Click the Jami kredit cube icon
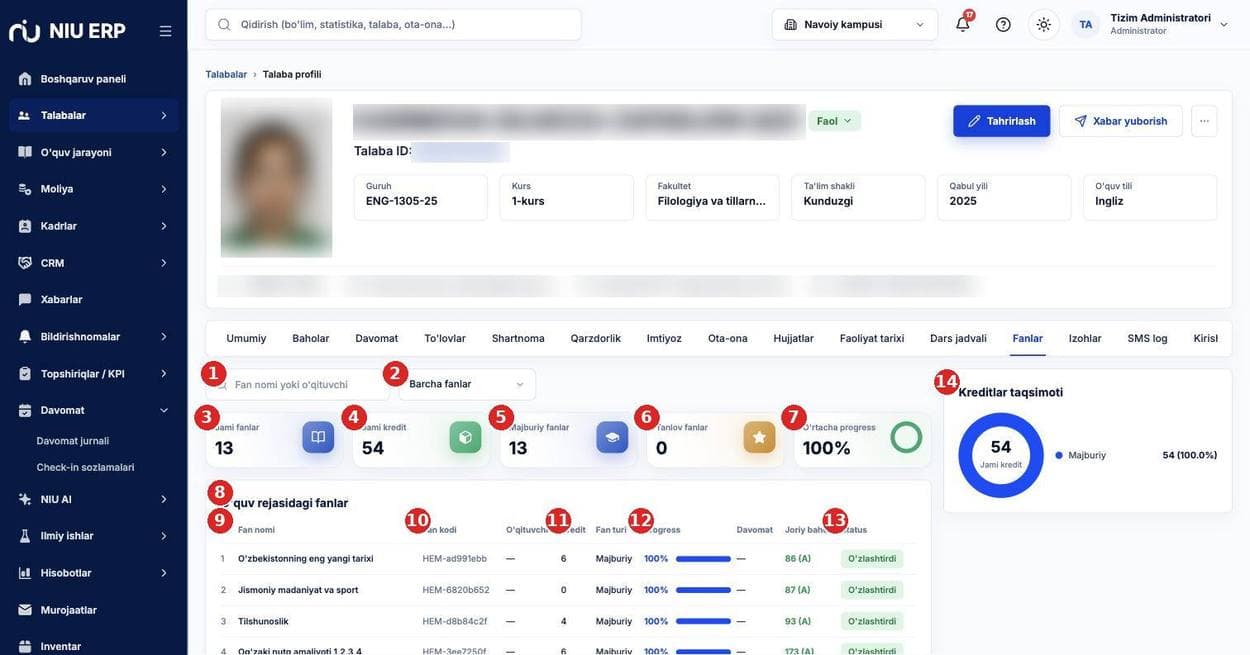 click(465, 437)
